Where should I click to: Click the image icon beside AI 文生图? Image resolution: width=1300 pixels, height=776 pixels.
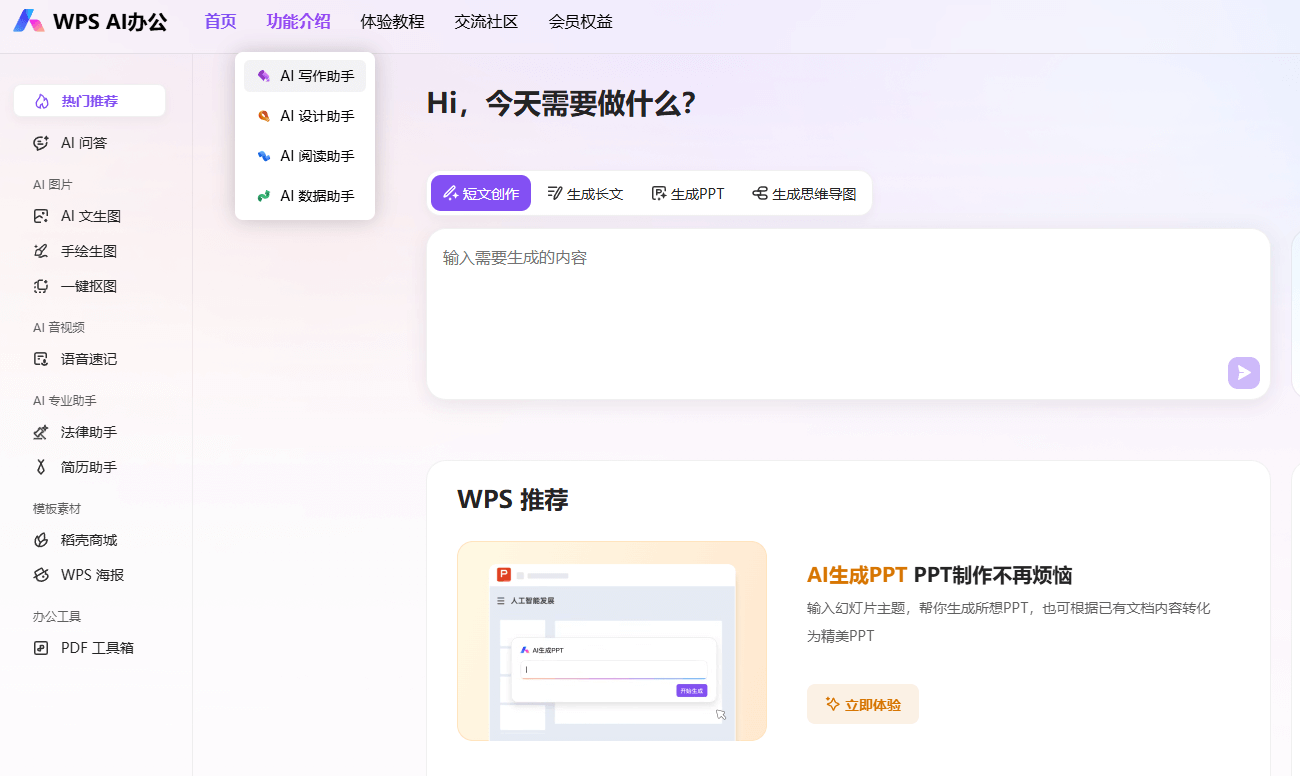tap(41, 216)
